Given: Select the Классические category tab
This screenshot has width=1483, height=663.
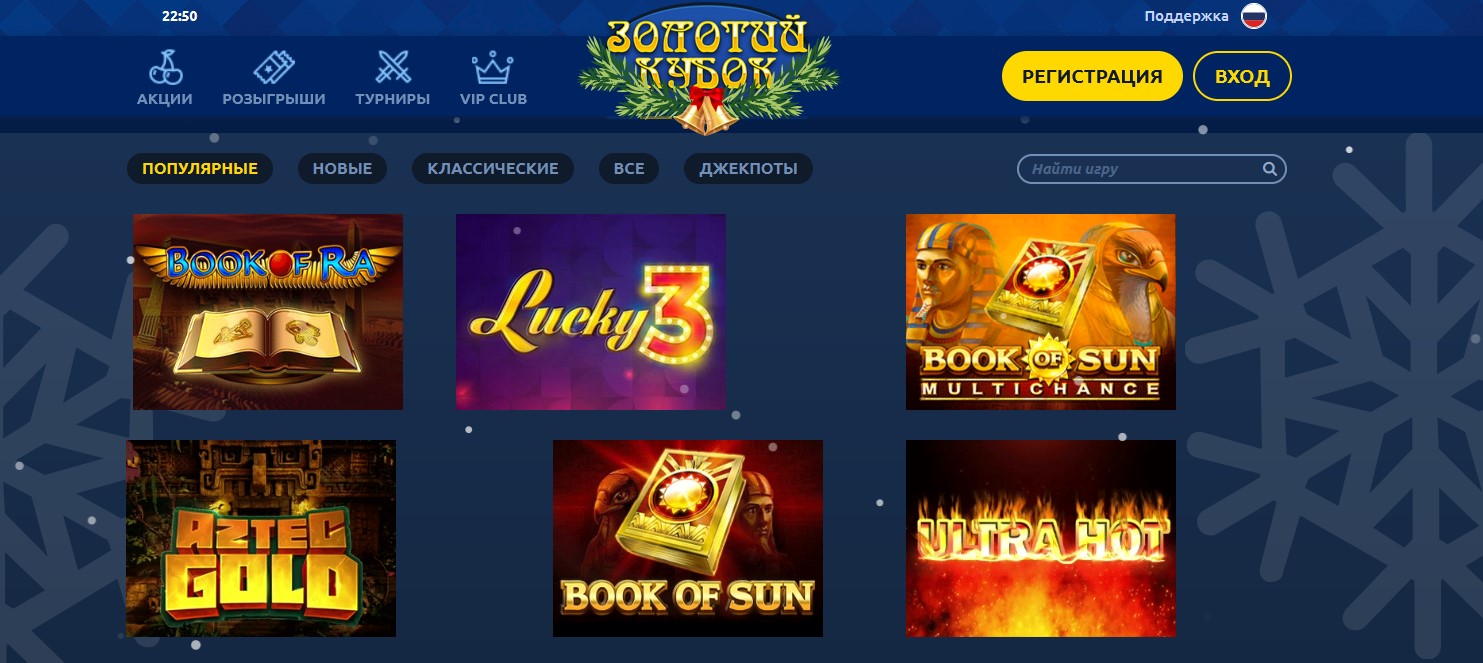Looking at the screenshot, I should click(493, 169).
